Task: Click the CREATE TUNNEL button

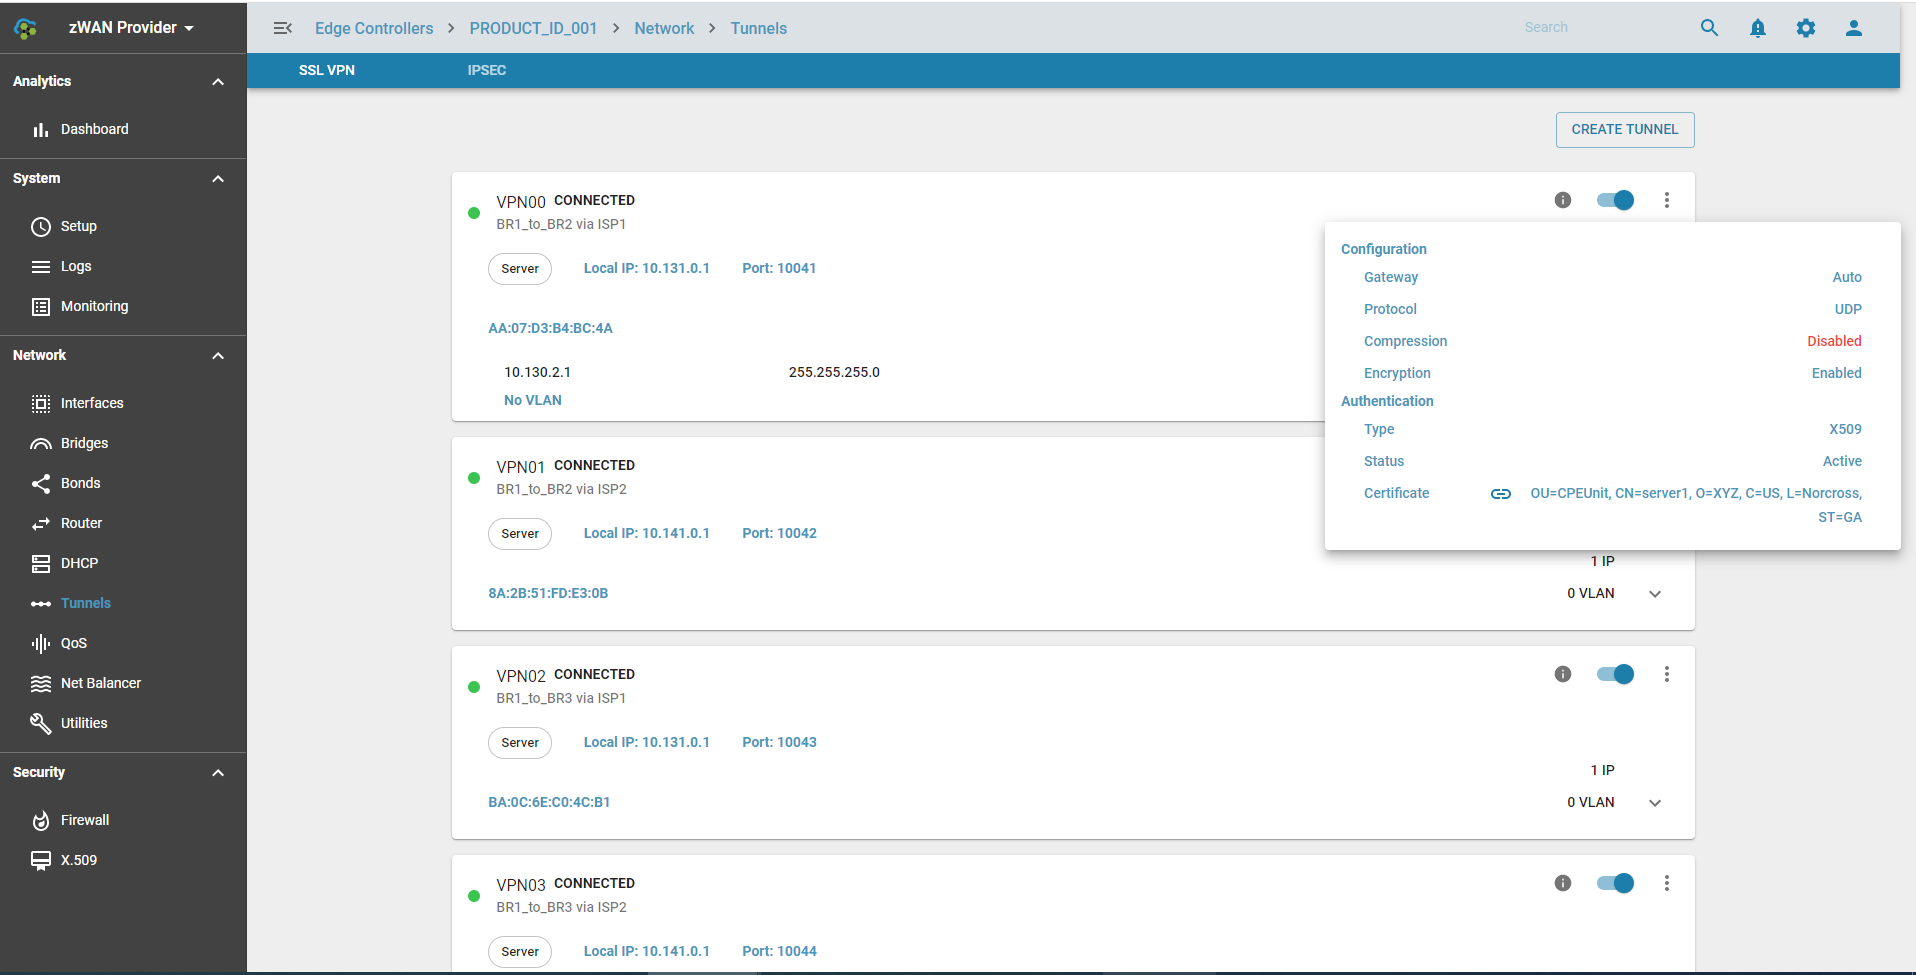Action: point(1624,130)
